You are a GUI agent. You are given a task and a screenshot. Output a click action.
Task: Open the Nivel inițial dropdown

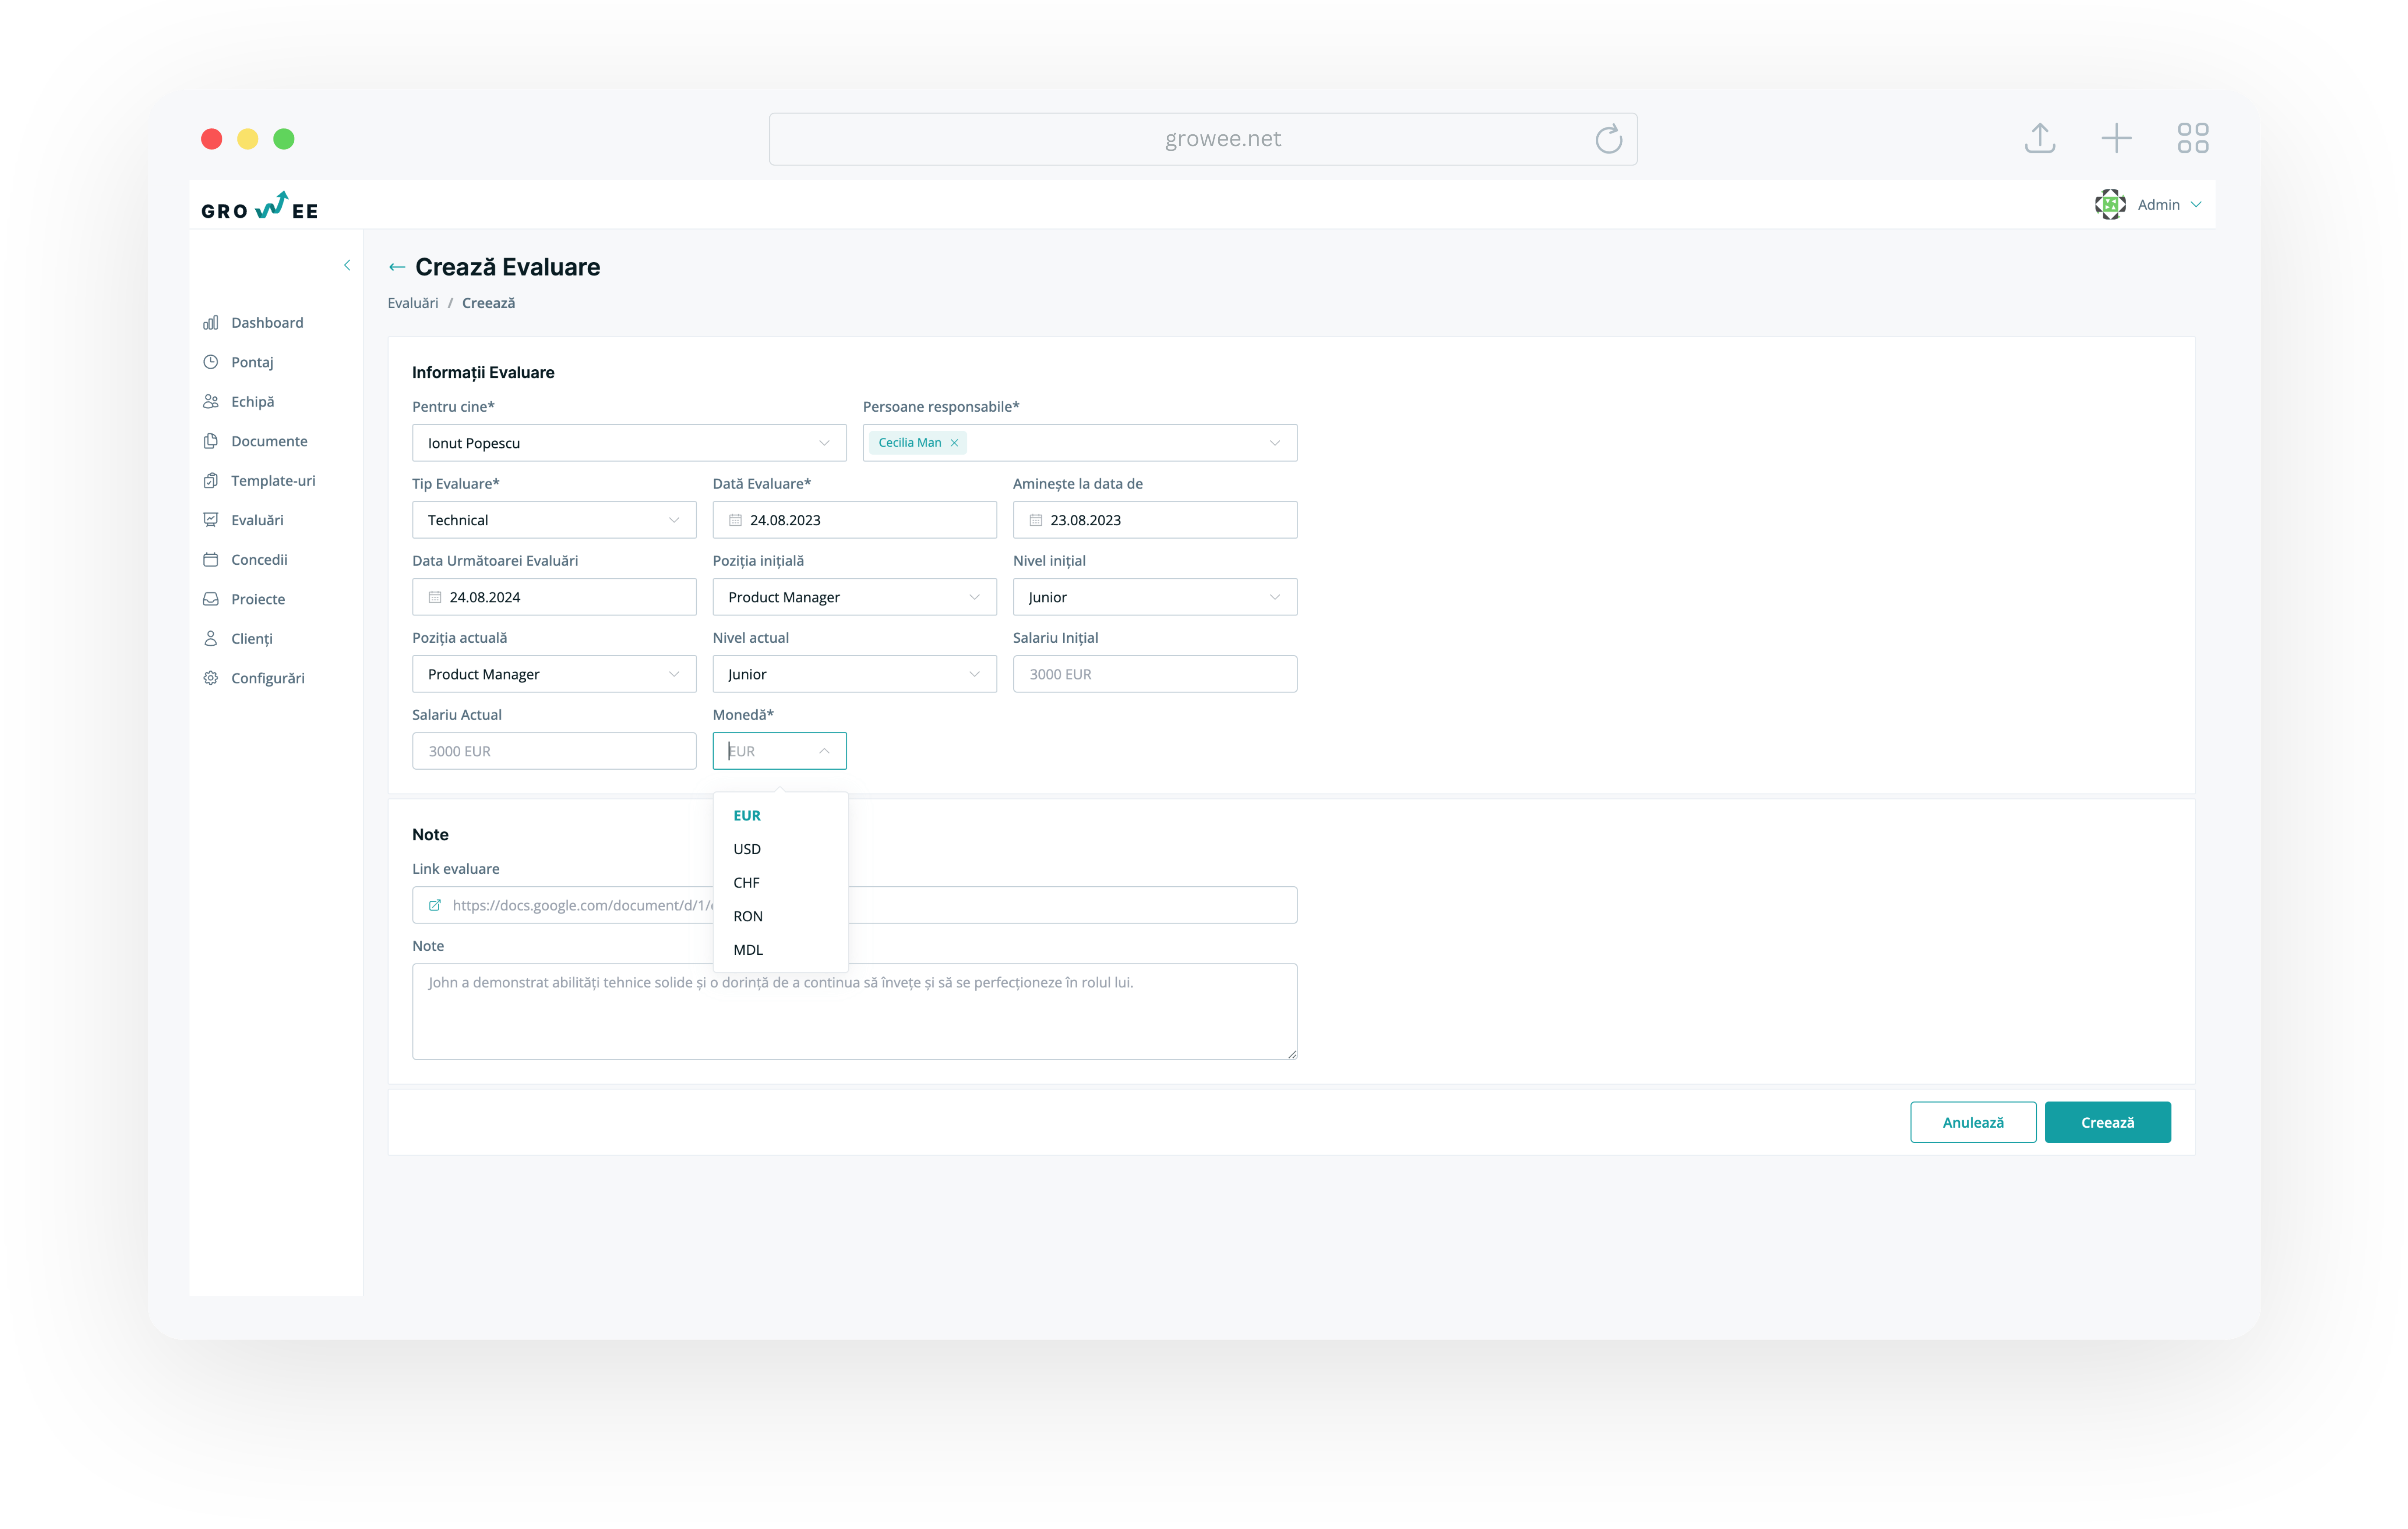[x=1155, y=597]
